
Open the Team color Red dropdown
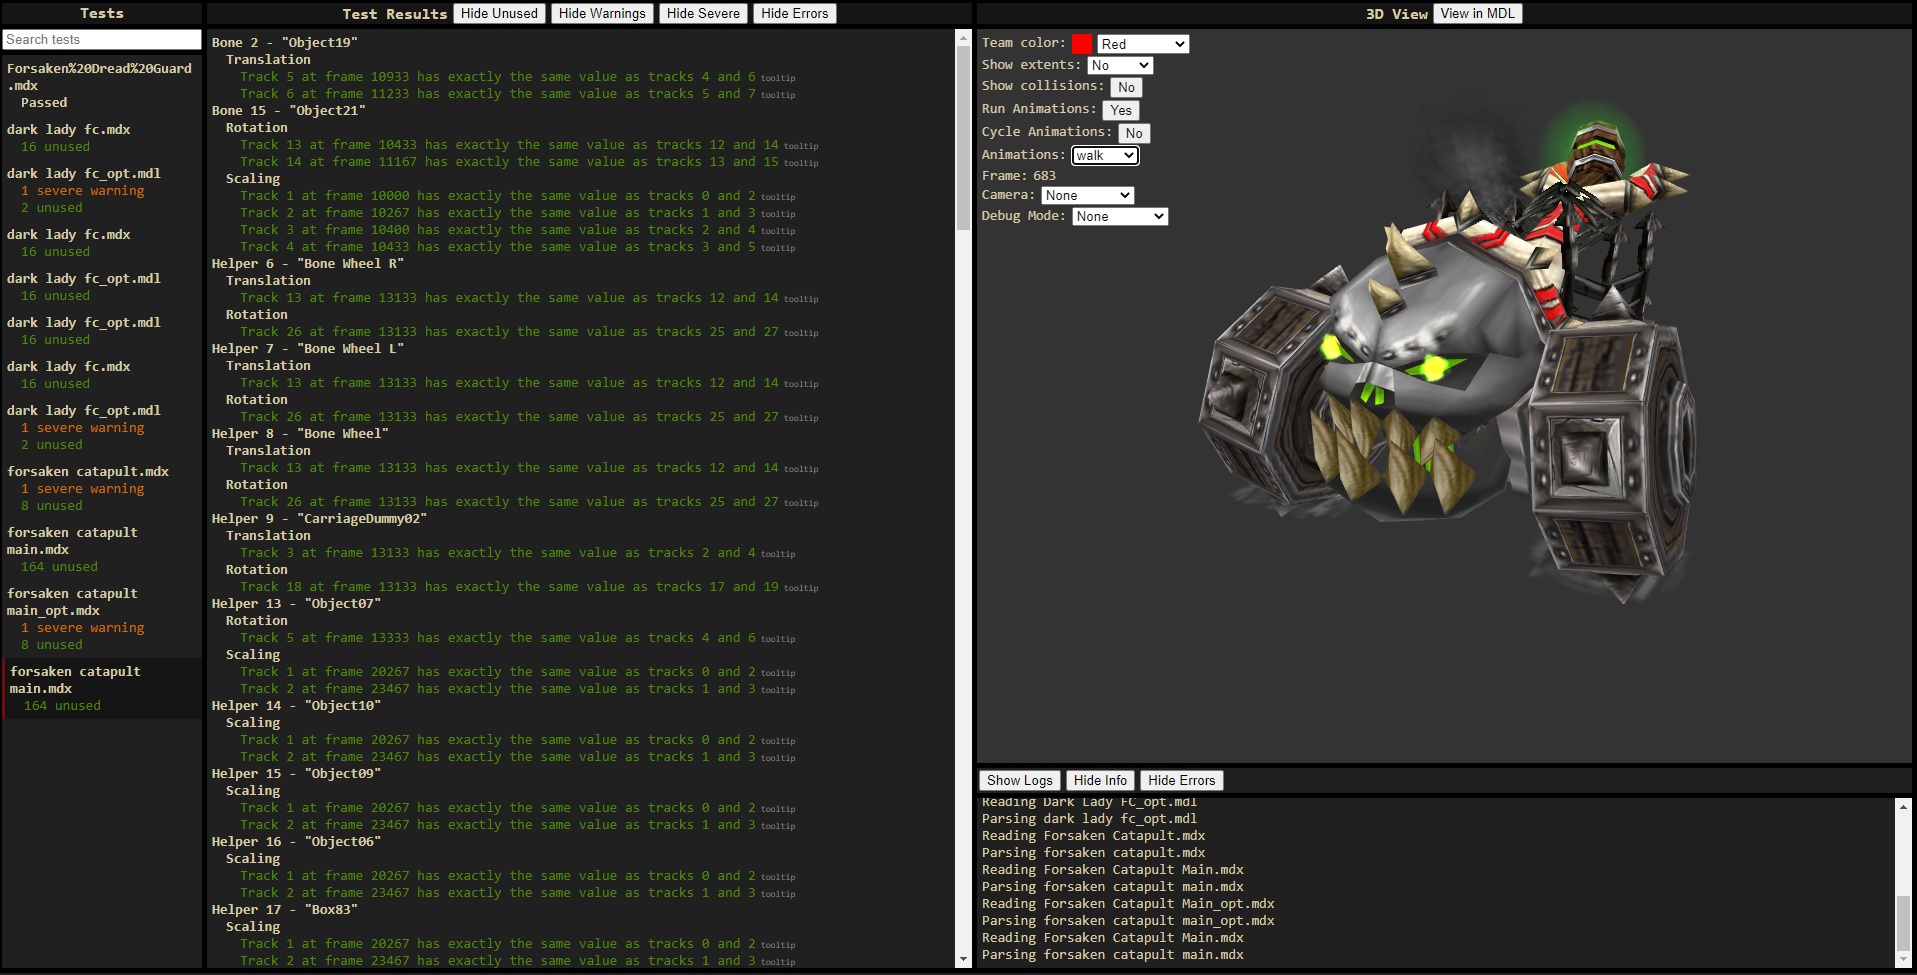tap(1143, 44)
